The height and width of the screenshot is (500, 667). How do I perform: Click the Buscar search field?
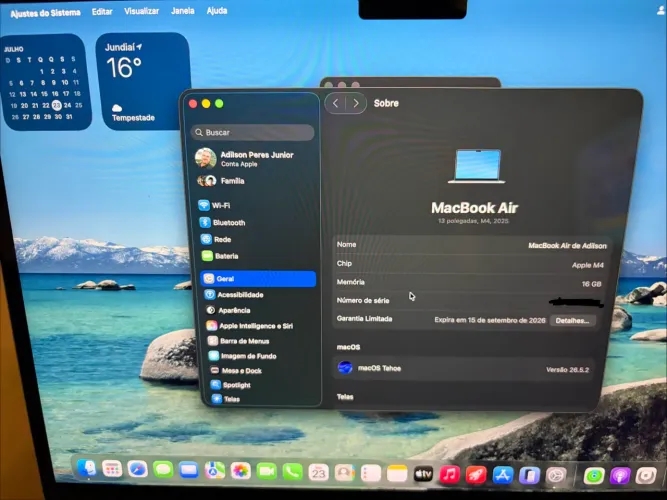pyautogui.click(x=253, y=132)
